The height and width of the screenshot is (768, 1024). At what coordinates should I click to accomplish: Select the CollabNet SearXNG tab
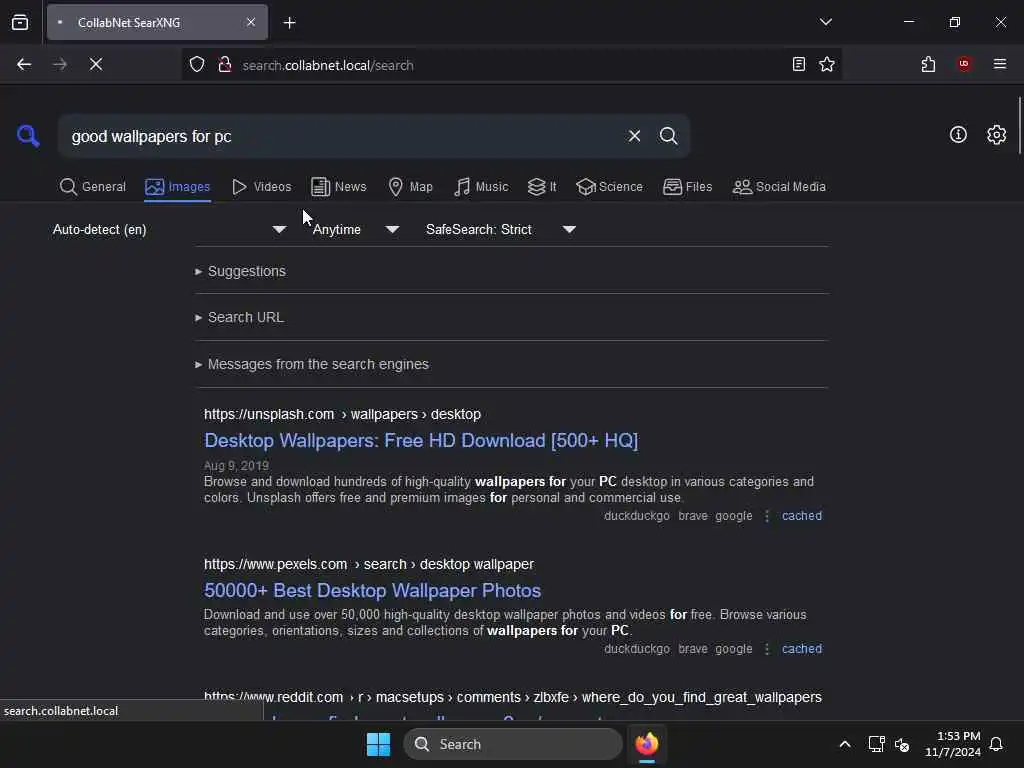point(157,22)
